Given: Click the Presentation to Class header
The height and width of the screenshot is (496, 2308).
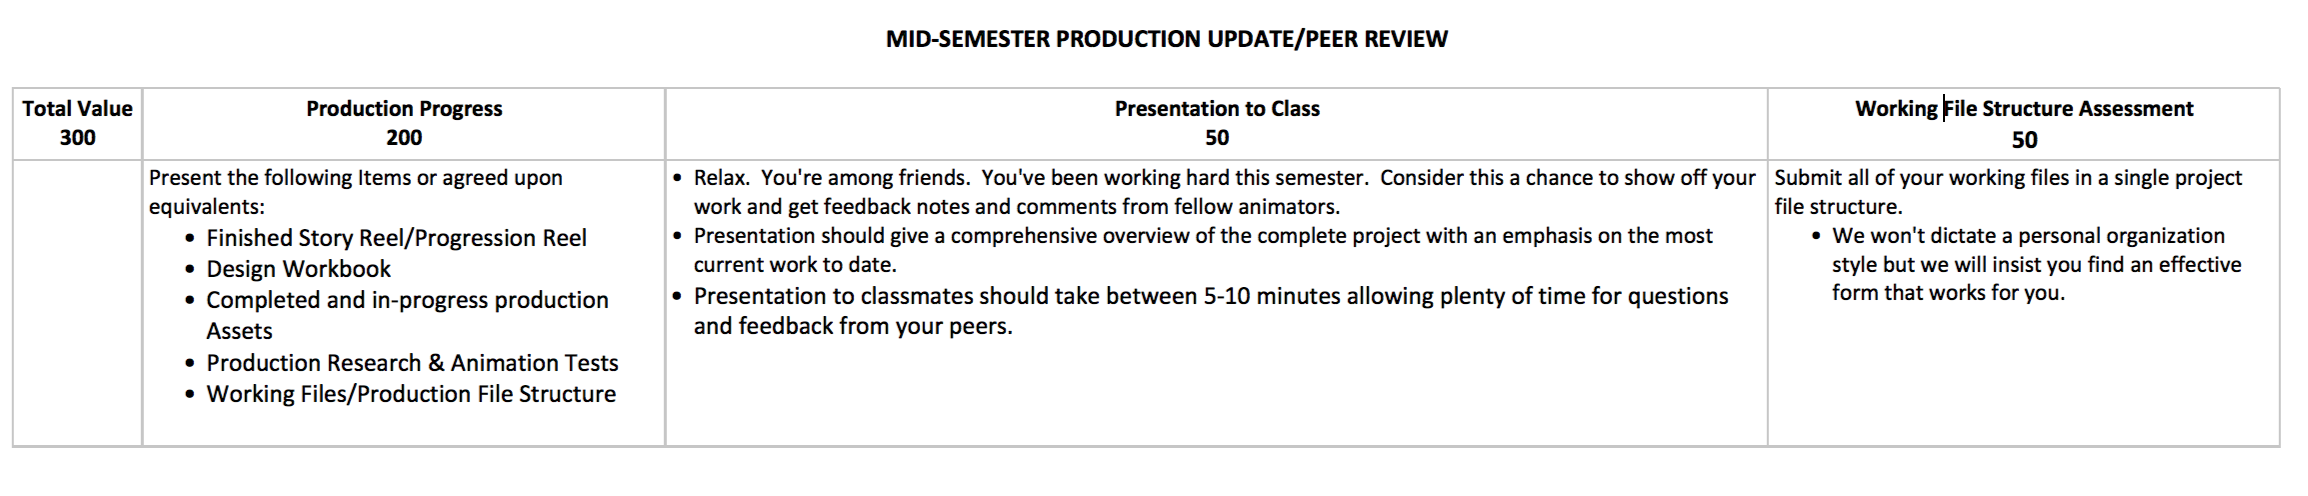Looking at the screenshot, I should 1217,109.
